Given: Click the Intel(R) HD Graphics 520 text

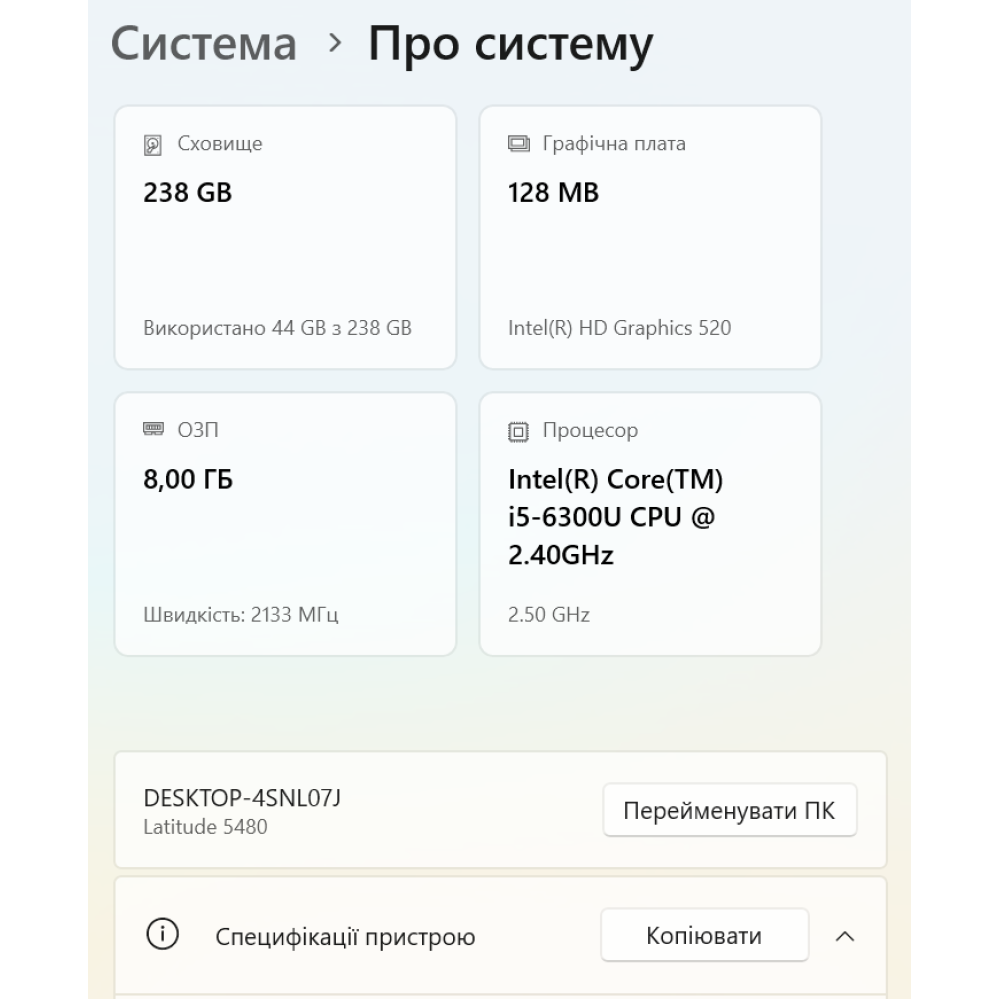Looking at the screenshot, I should pos(619,328).
